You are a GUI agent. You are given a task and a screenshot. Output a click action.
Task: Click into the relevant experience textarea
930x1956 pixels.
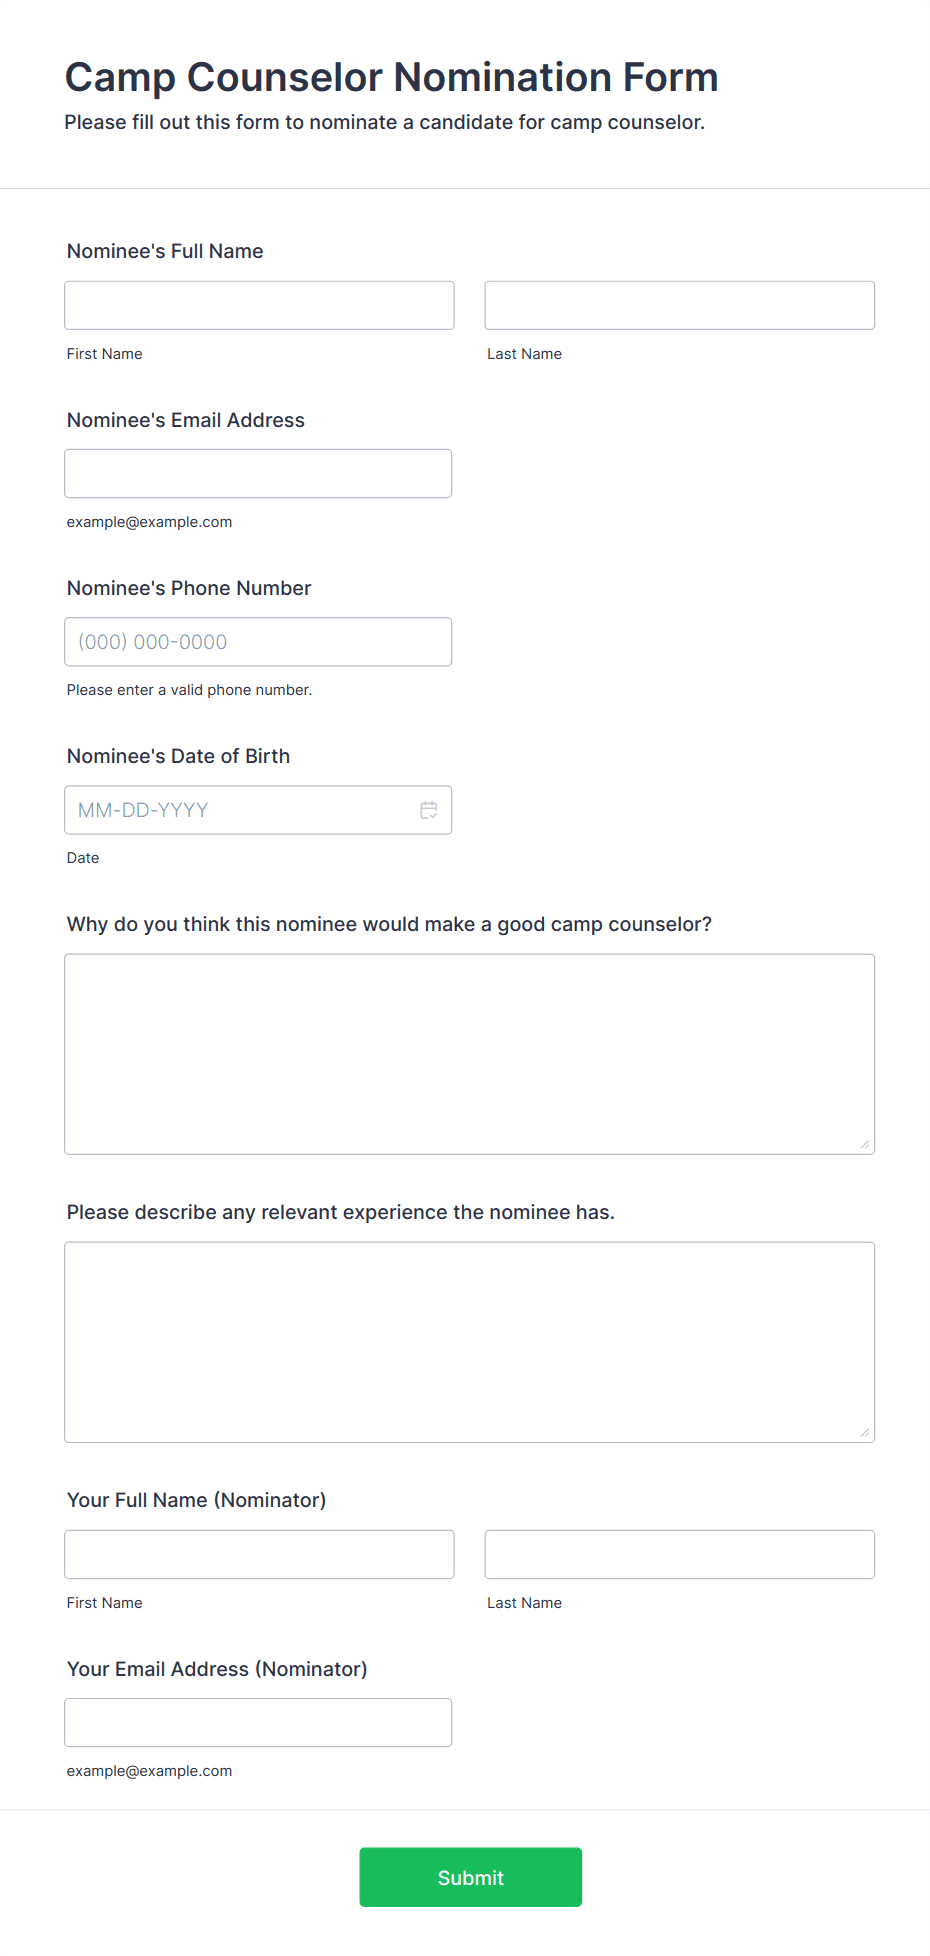[470, 1342]
